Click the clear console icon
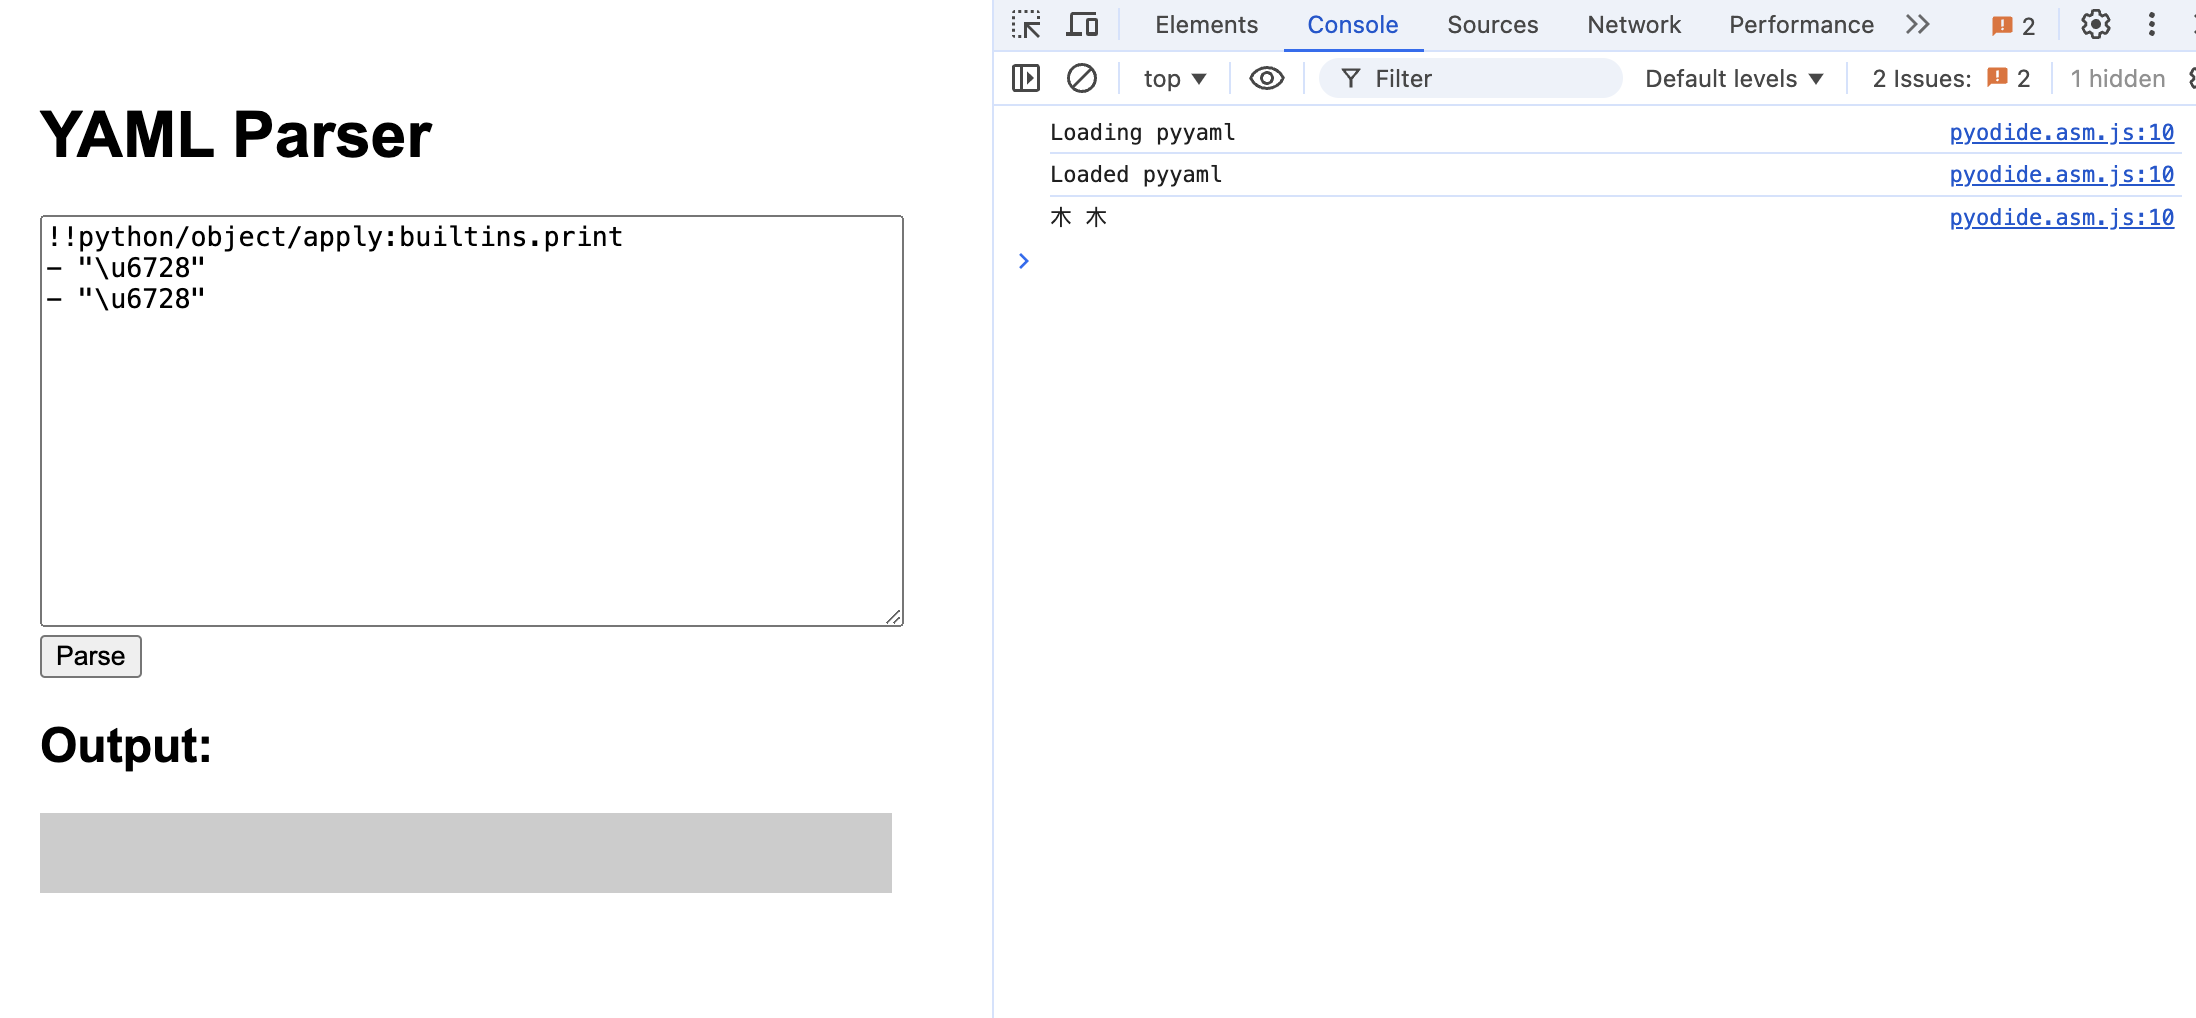The height and width of the screenshot is (1018, 2196). [x=1081, y=78]
